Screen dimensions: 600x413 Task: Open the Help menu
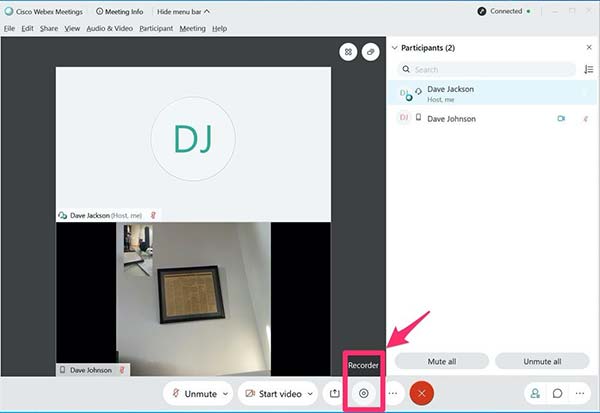tap(220, 28)
